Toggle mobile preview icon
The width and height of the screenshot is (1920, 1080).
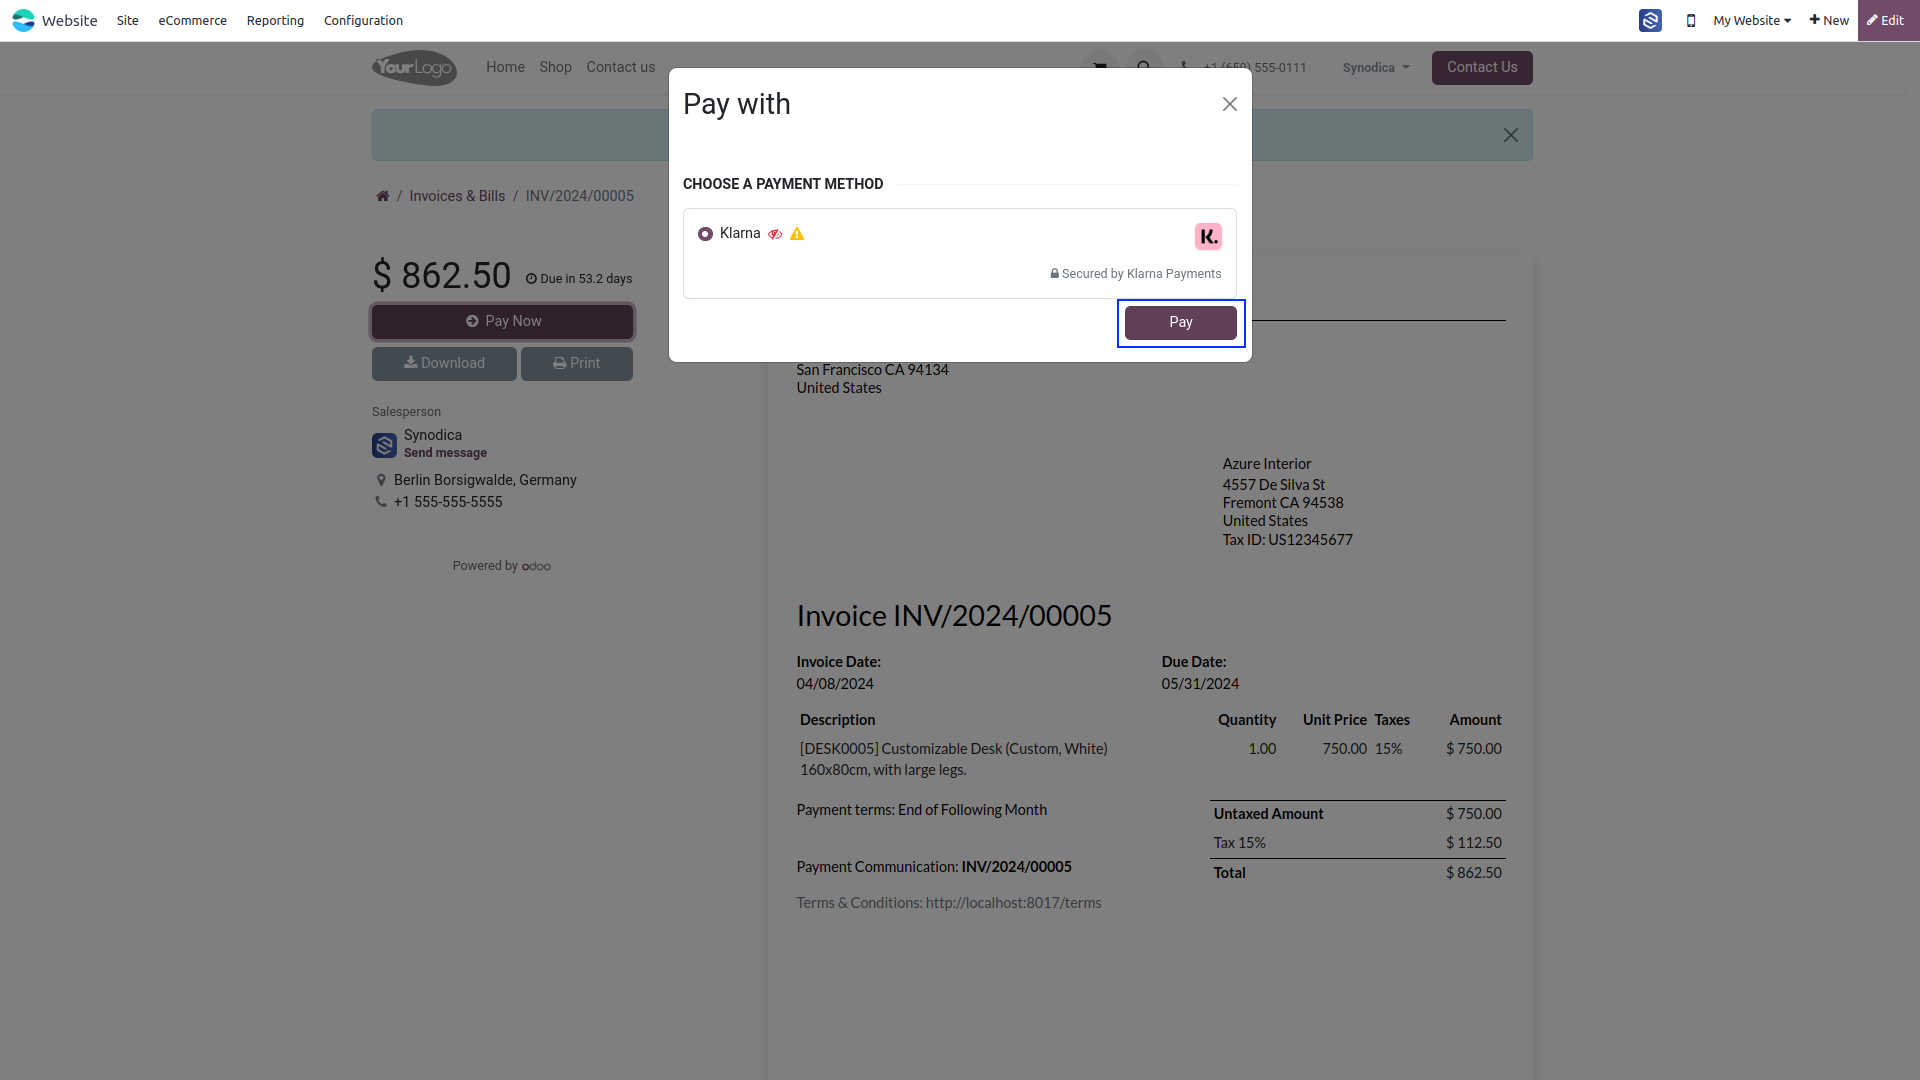1691,20
